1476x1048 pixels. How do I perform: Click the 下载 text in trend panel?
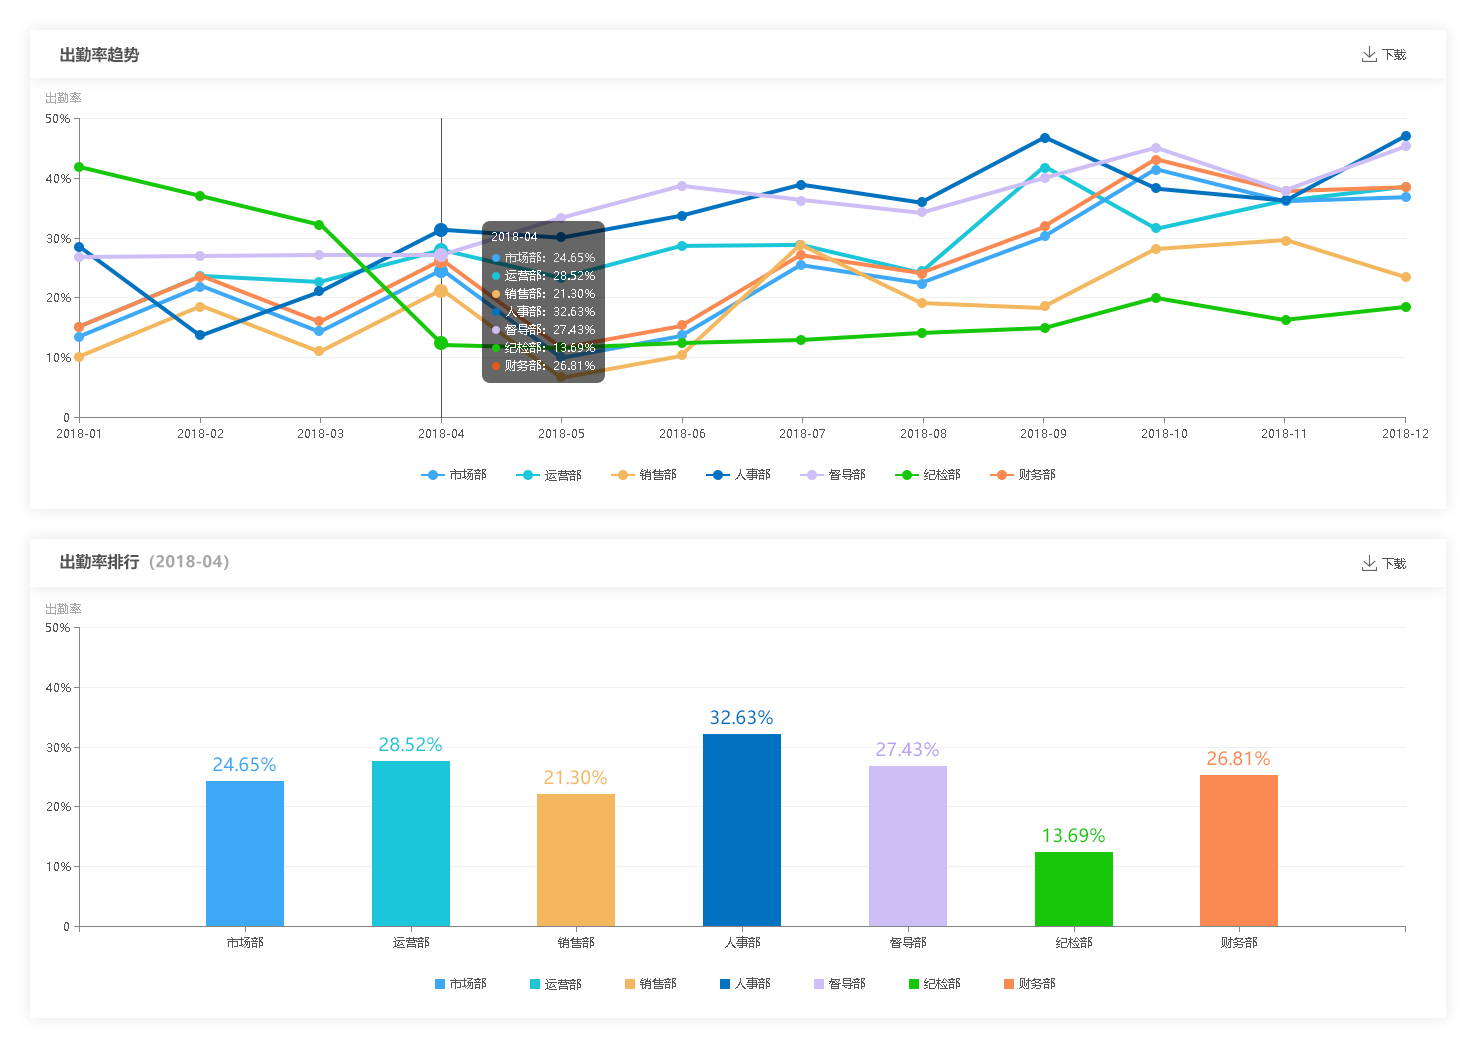click(1394, 55)
